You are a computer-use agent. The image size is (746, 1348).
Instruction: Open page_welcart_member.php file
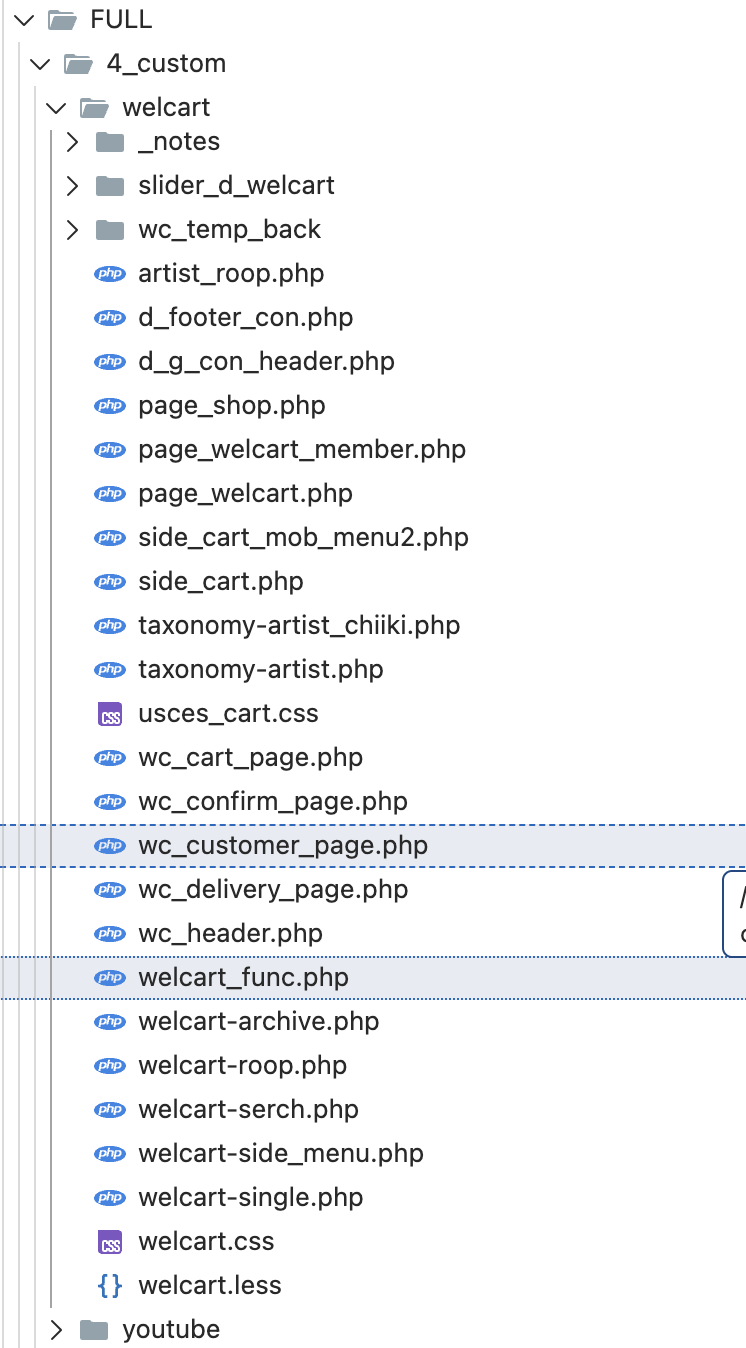pos(301,449)
